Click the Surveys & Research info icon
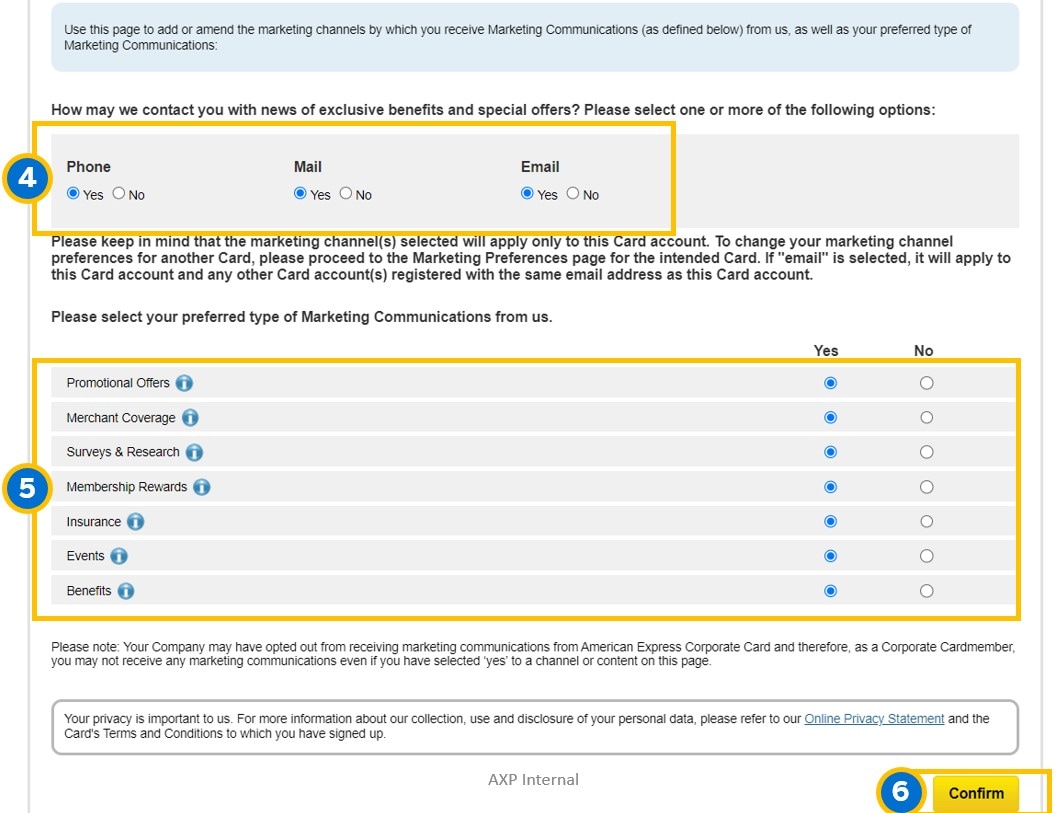This screenshot has height=813, width=1057. [196, 452]
